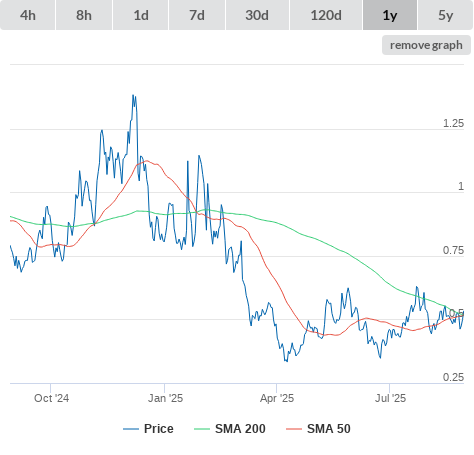Select the 4h time range tab
Image resolution: width=474 pixels, height=455 pixels.
click(x=27, y=15)
